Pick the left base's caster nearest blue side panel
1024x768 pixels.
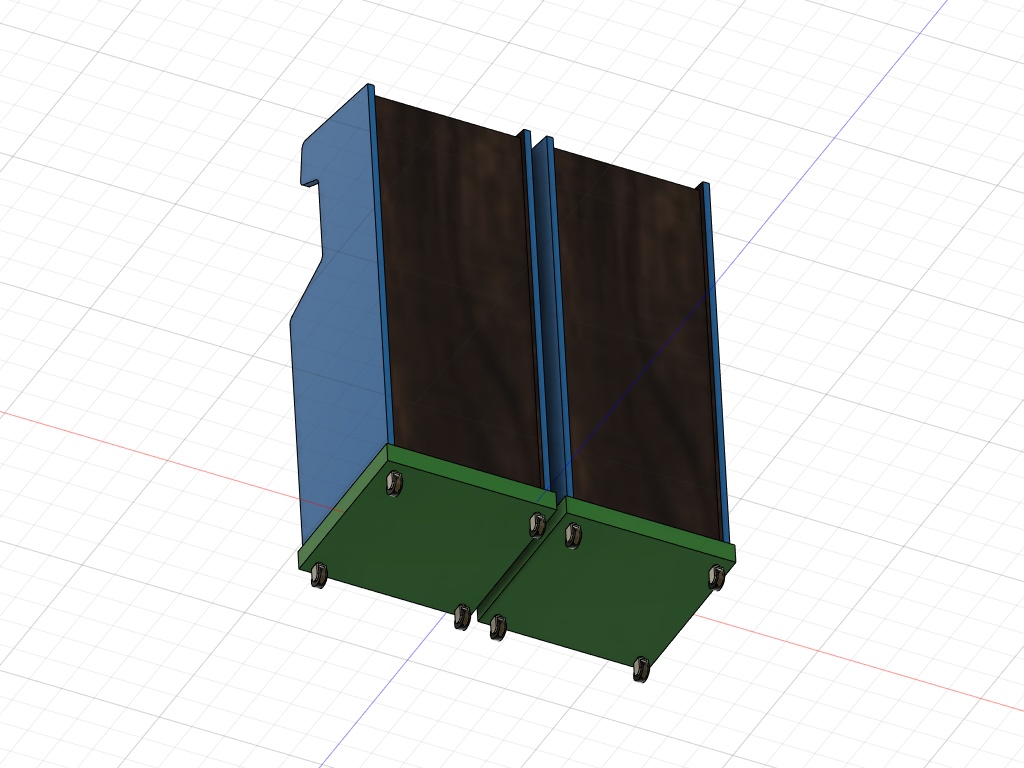(x=395, y=485)
